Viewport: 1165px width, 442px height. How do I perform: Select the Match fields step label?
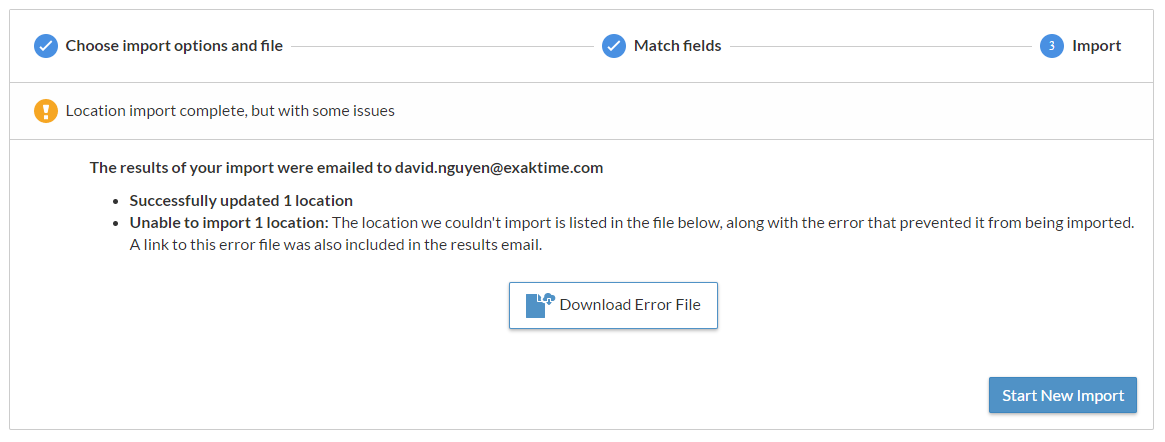[677, 46]
